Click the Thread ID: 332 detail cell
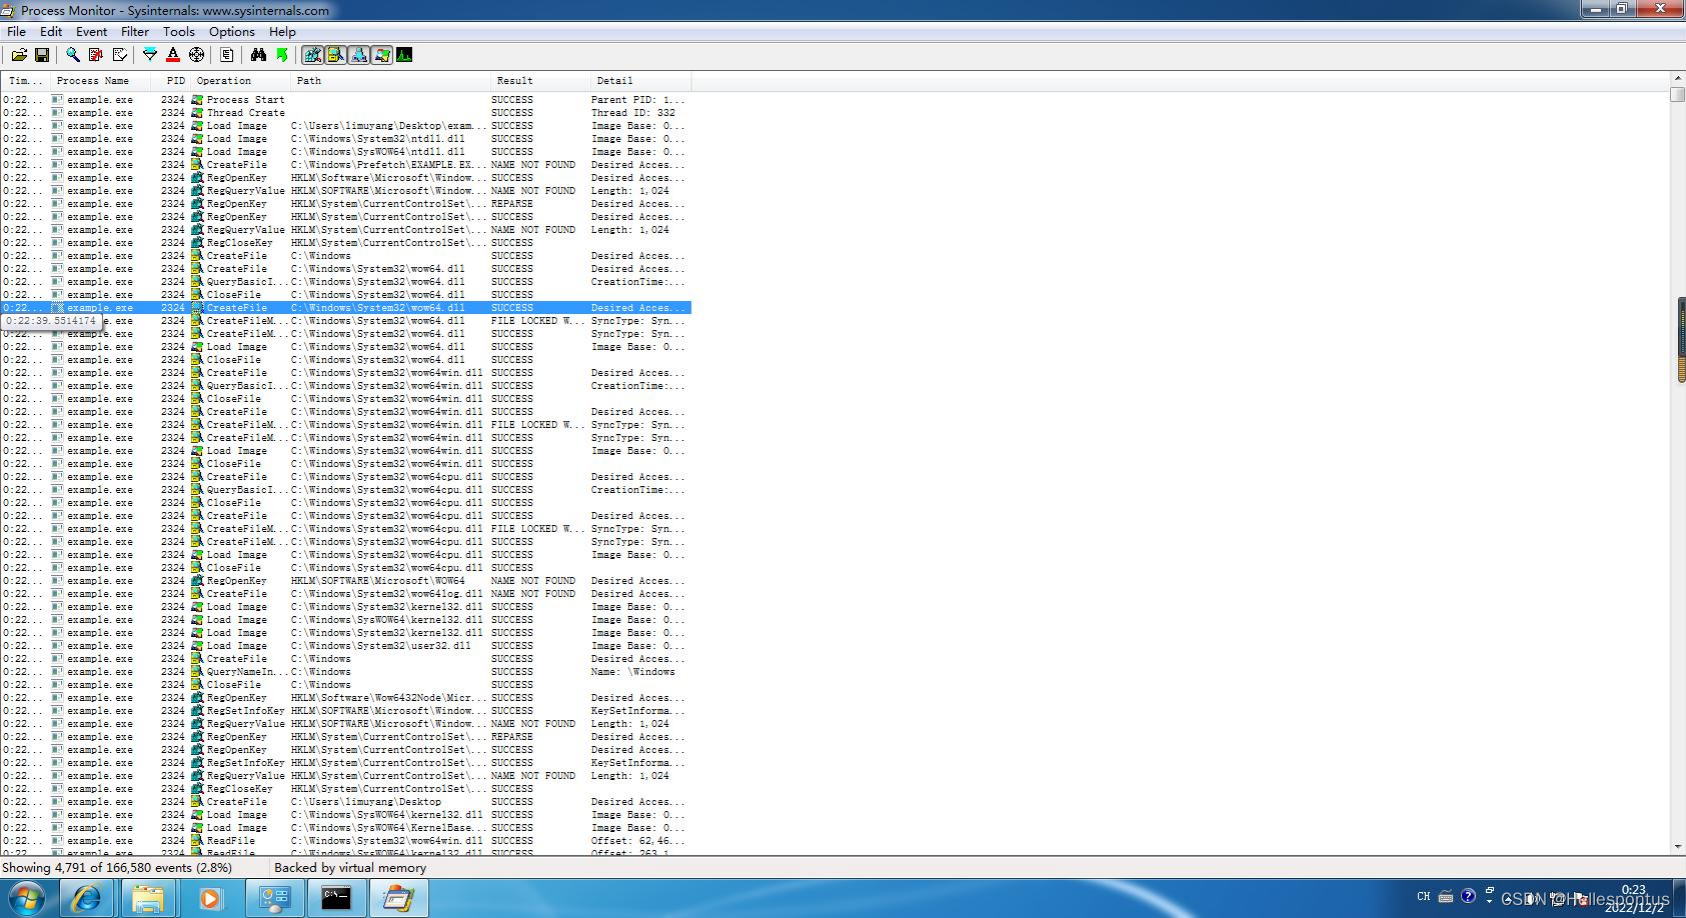The width and height of the screenshot is (1686, 918). pos(633,113)
